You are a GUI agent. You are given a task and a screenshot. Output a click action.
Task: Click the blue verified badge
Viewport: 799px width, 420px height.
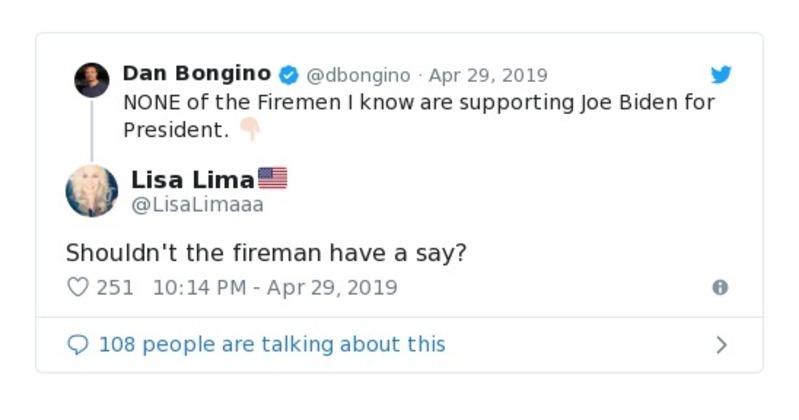288,75
